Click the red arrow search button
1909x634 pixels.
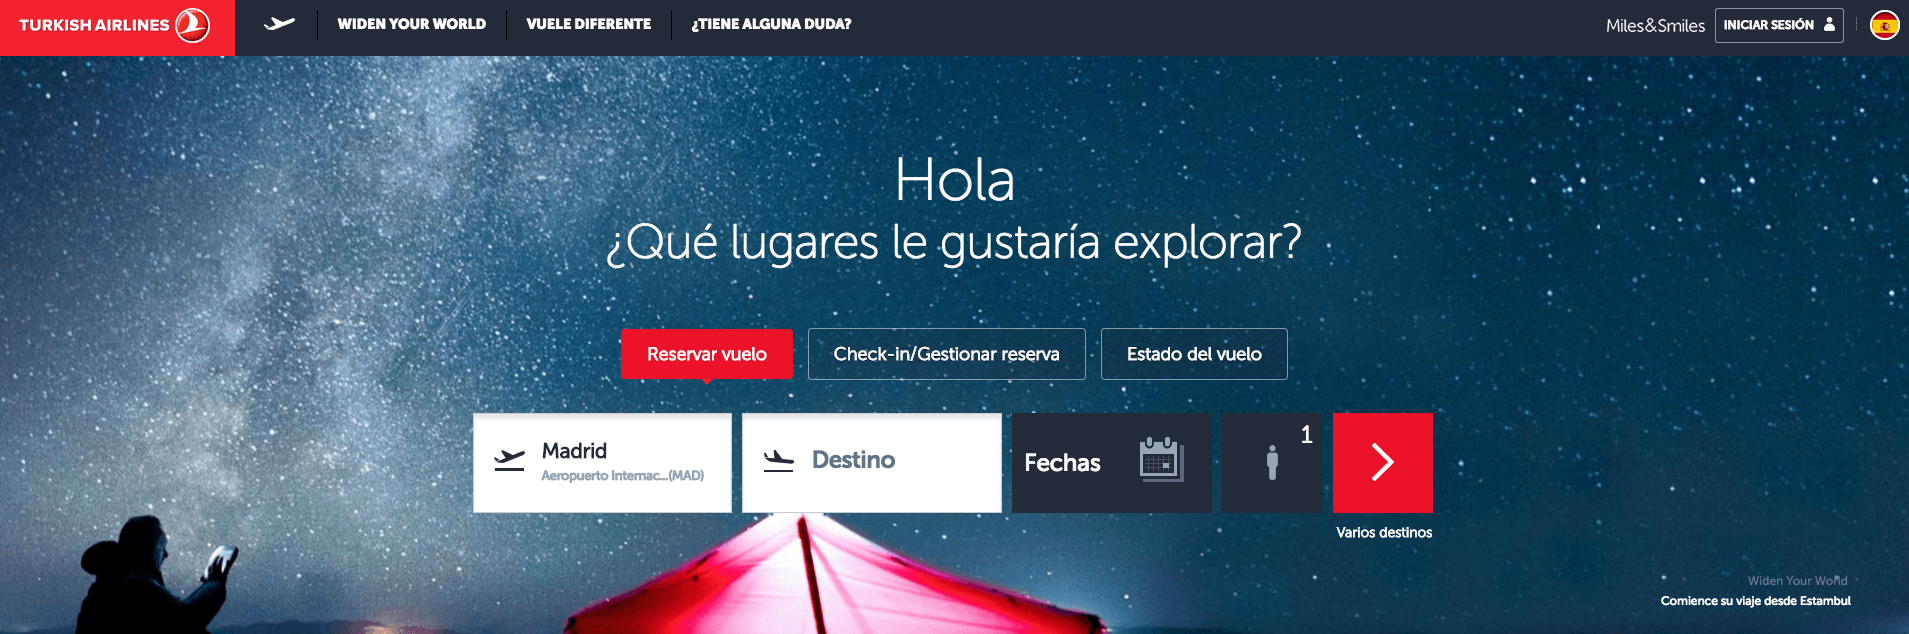tap(1382, 463)
